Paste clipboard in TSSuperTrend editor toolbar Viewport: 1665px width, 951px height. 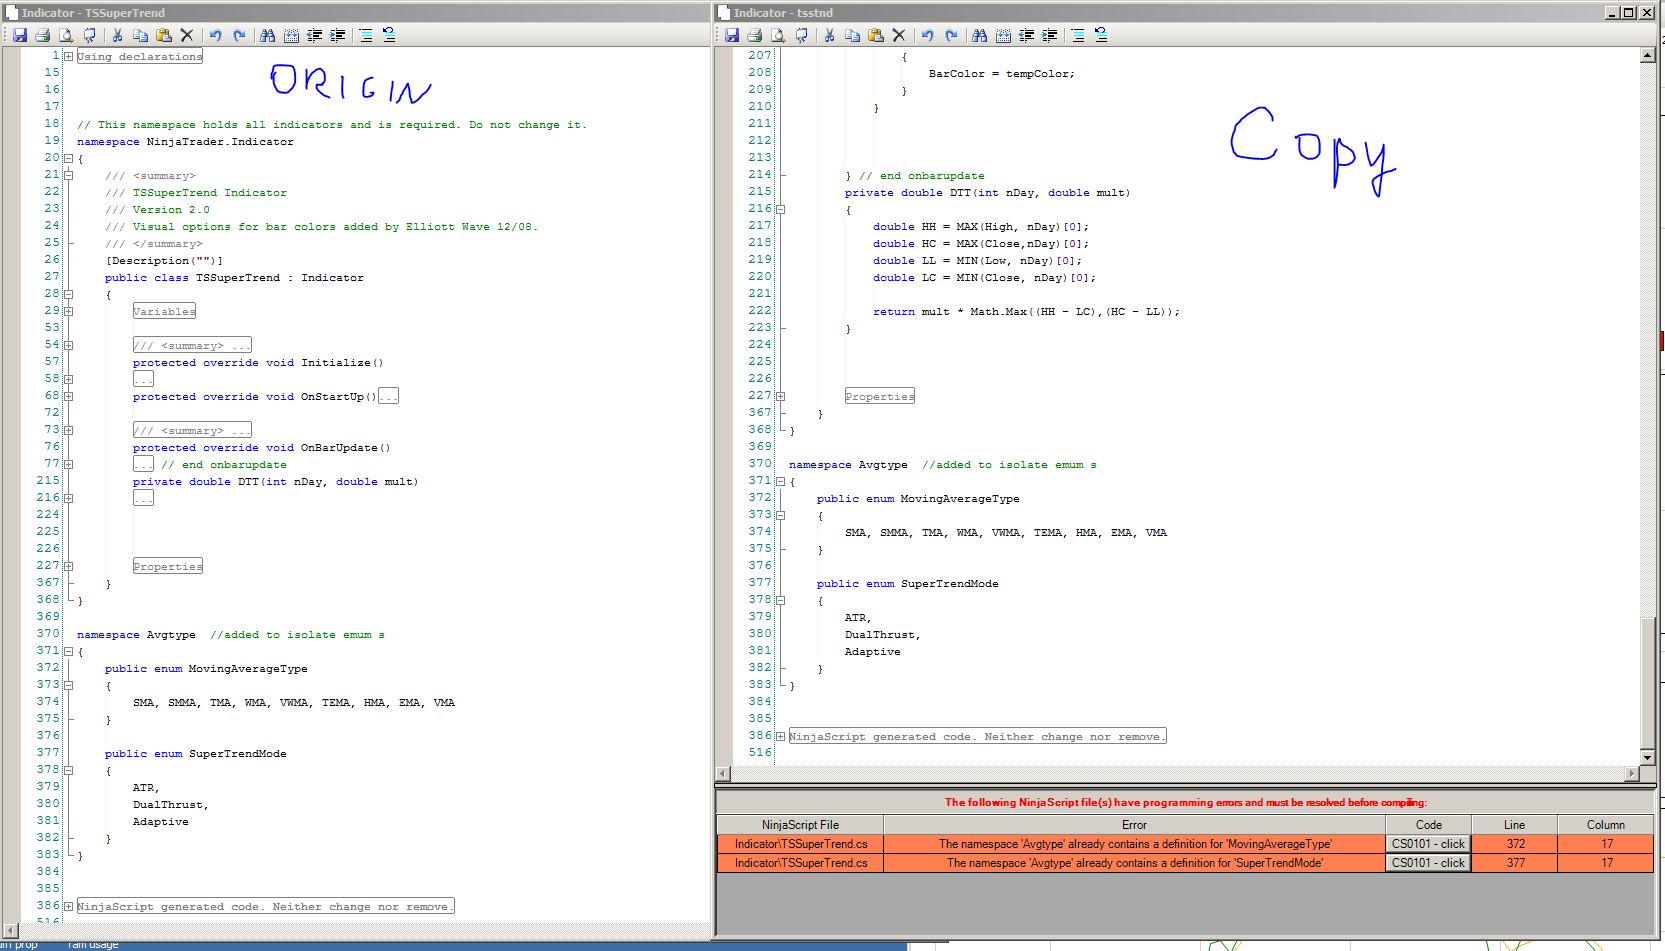pos(164,35)
